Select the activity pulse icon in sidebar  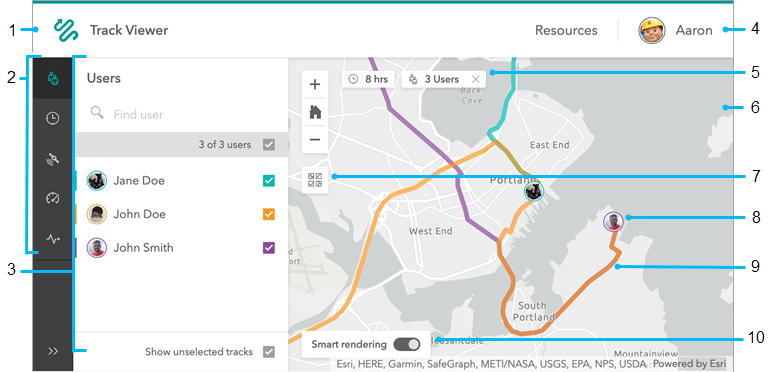click(x=53, y=239)
